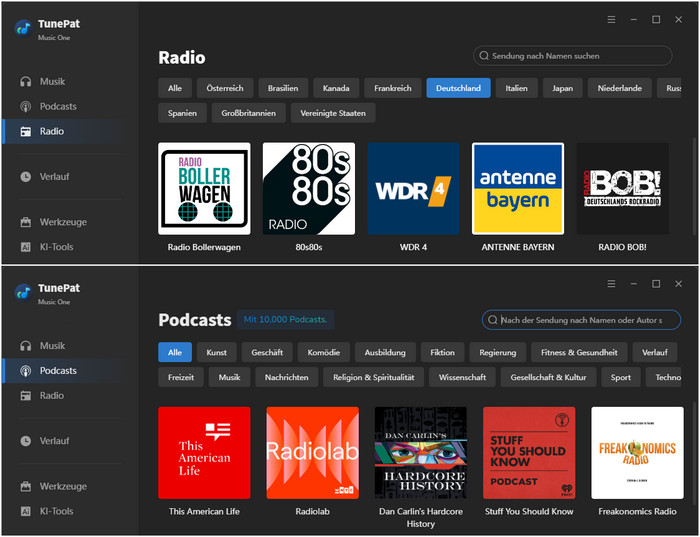Click Podcasts icon in Podcasts window sidebar

26,371
